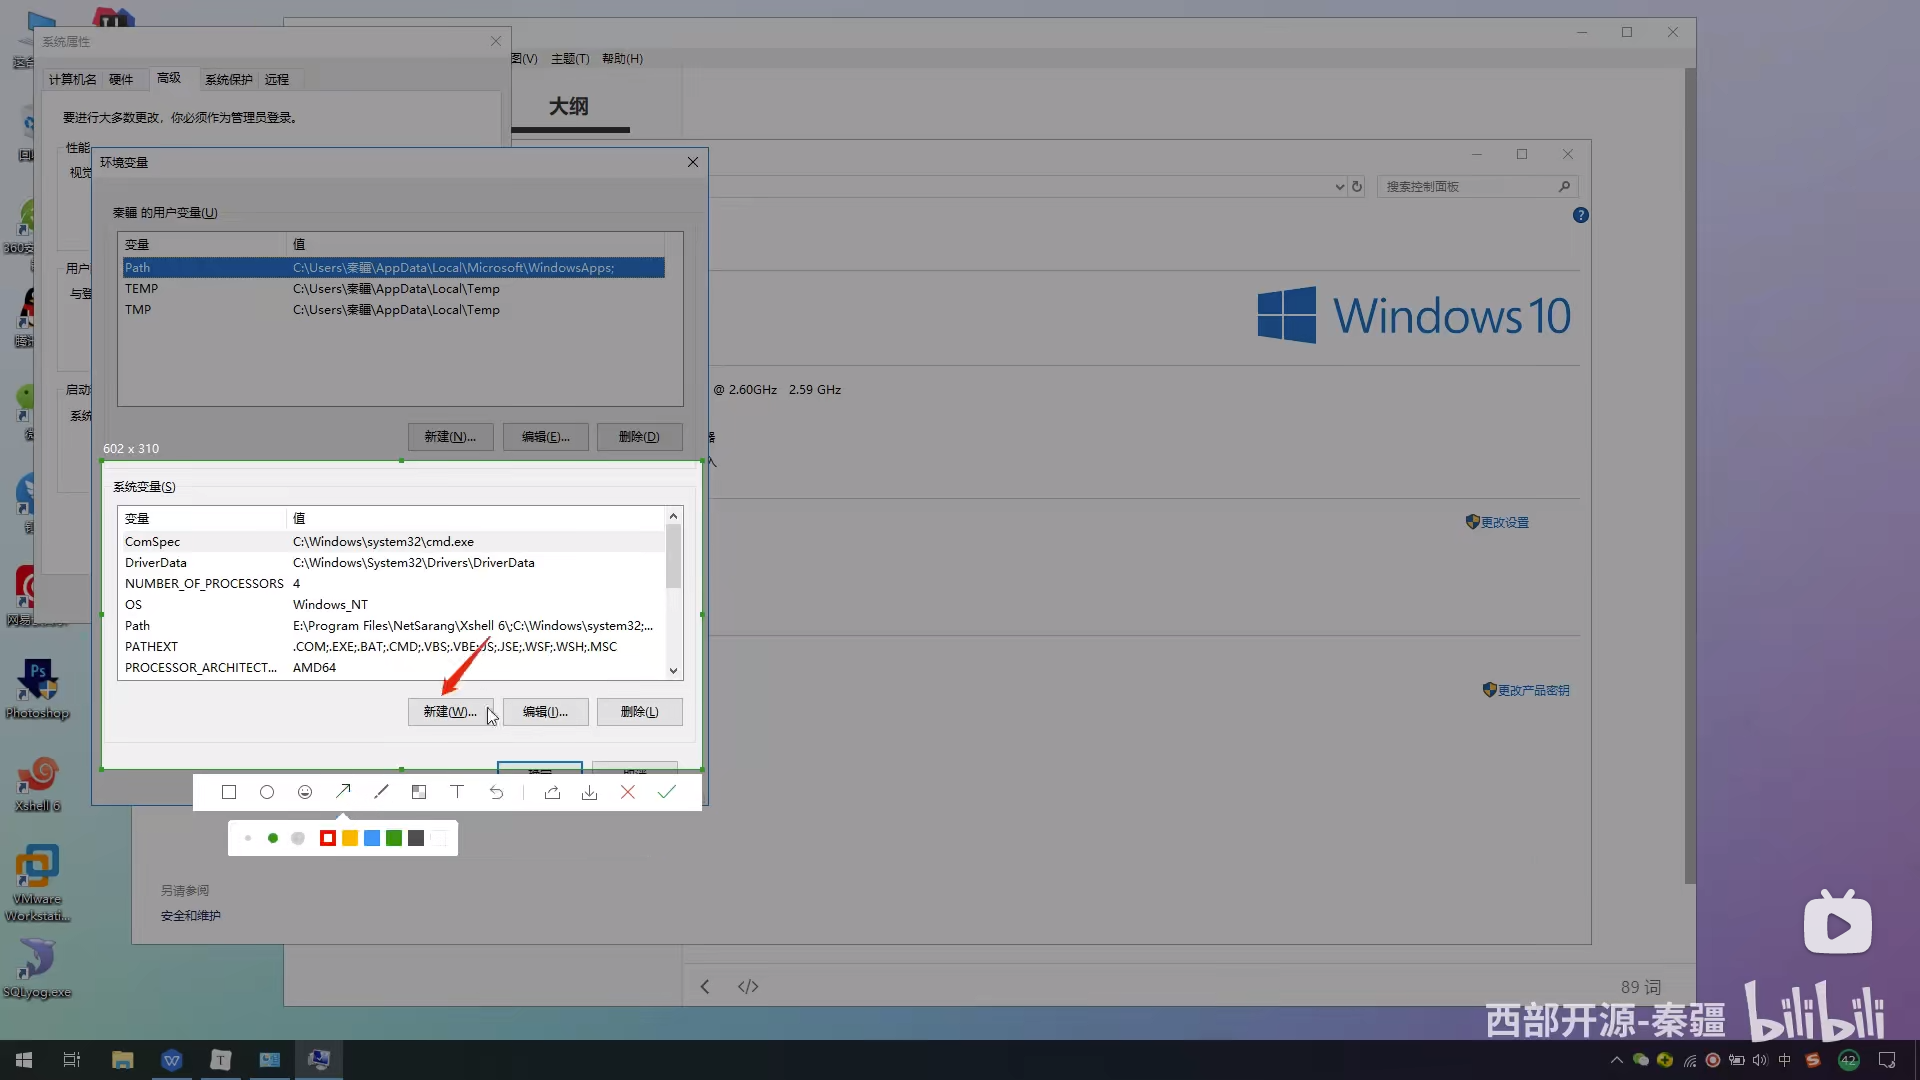
Task: Open the 更改设置 link
Action: [1504, 522]
